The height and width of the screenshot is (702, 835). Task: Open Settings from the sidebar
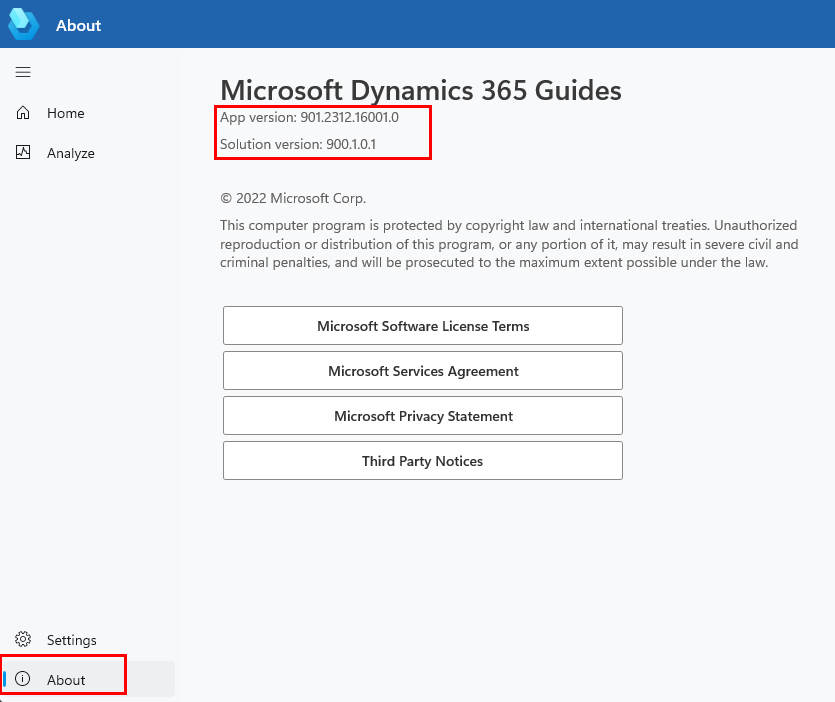(72, 639)
